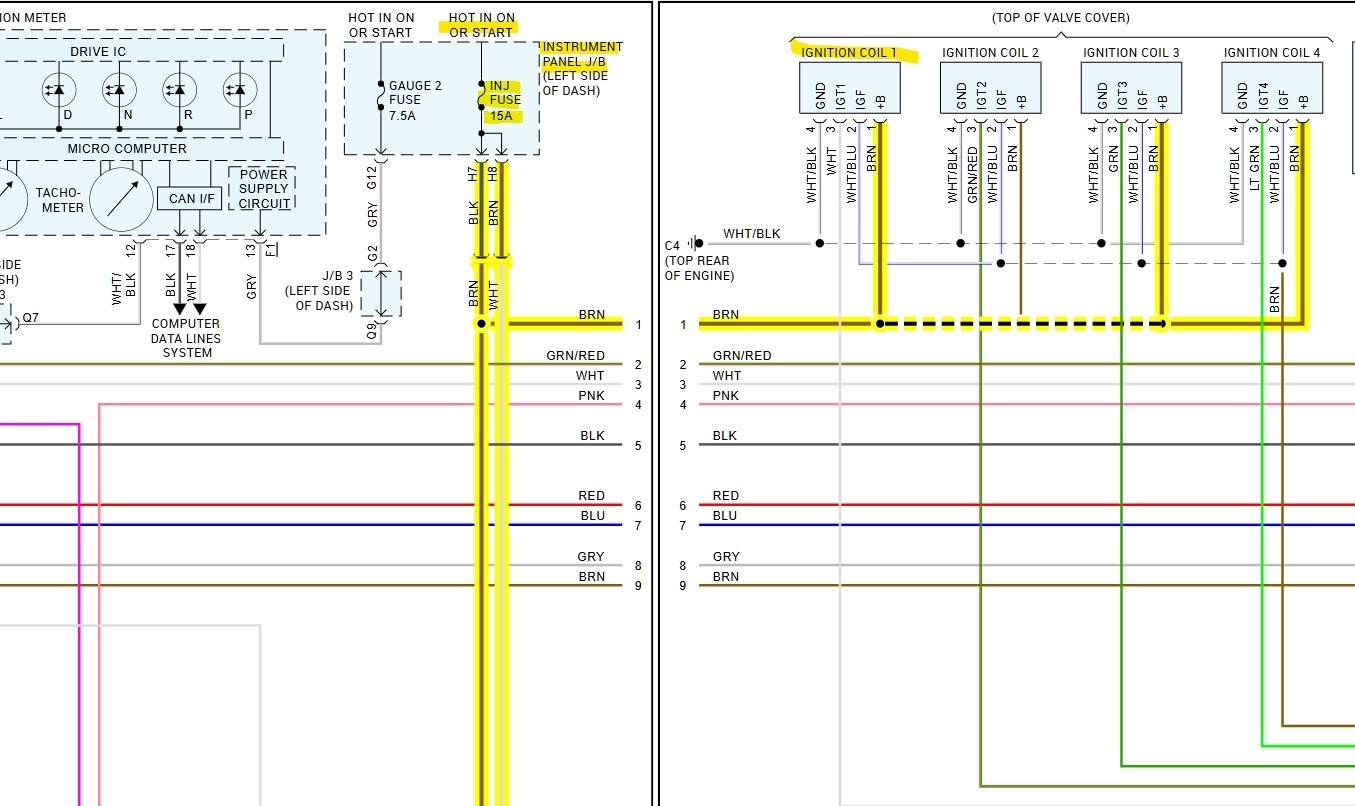Click the Top of Valve Cover heading
Viewport: 1355px width, 806px height.
click(x=1060, y=18)
